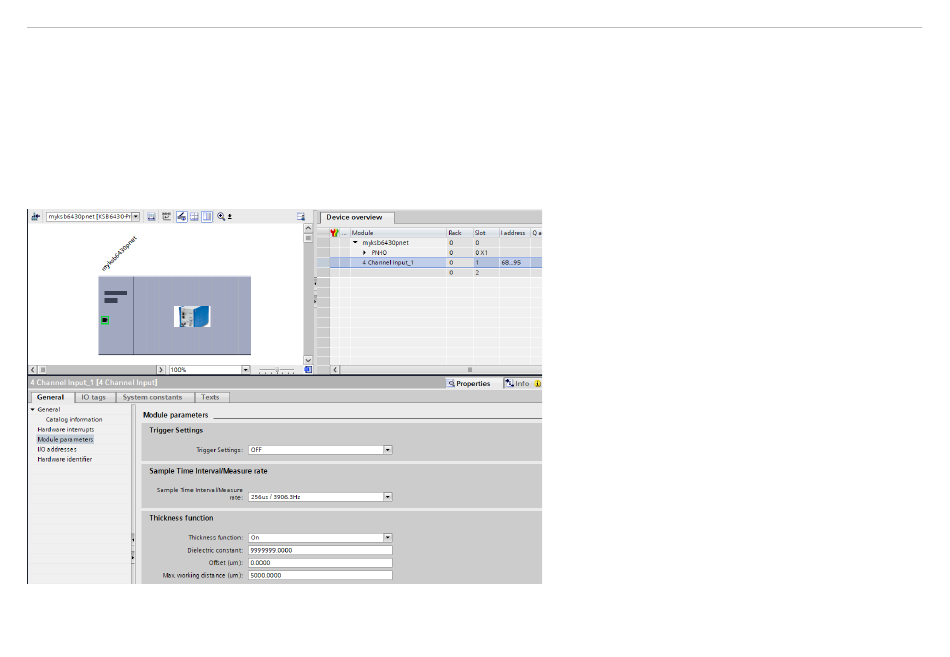Screen dimensions: 950x657
Task: Click the down arrow of the vertical scrollbar
Action: 308,360
